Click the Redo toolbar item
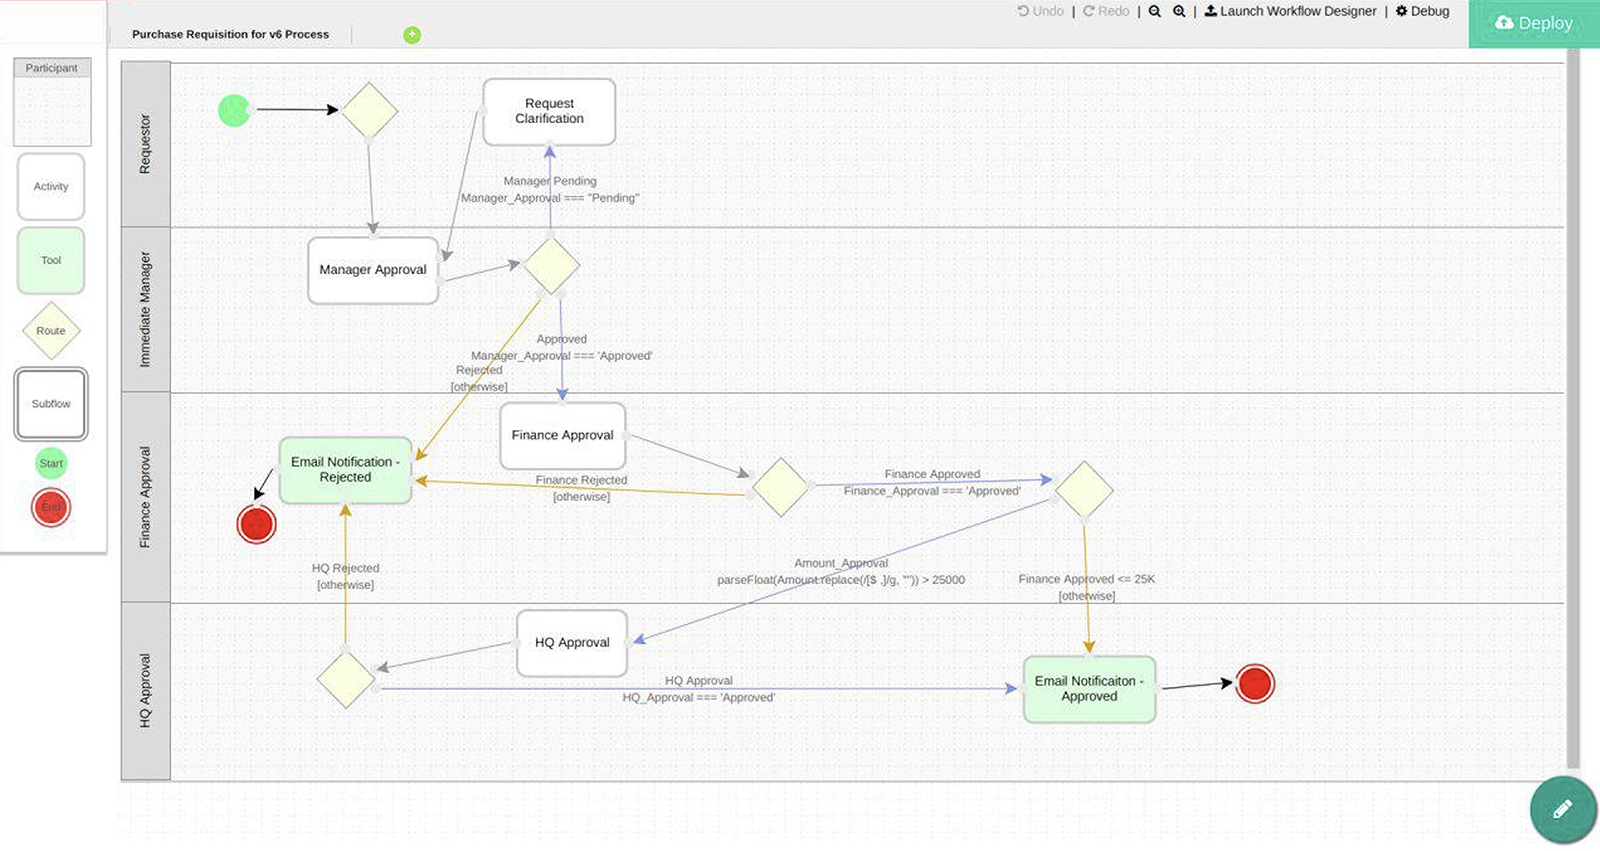Image resolution: width=1600 pixels, height=851 pixels. click(1106, 11)
